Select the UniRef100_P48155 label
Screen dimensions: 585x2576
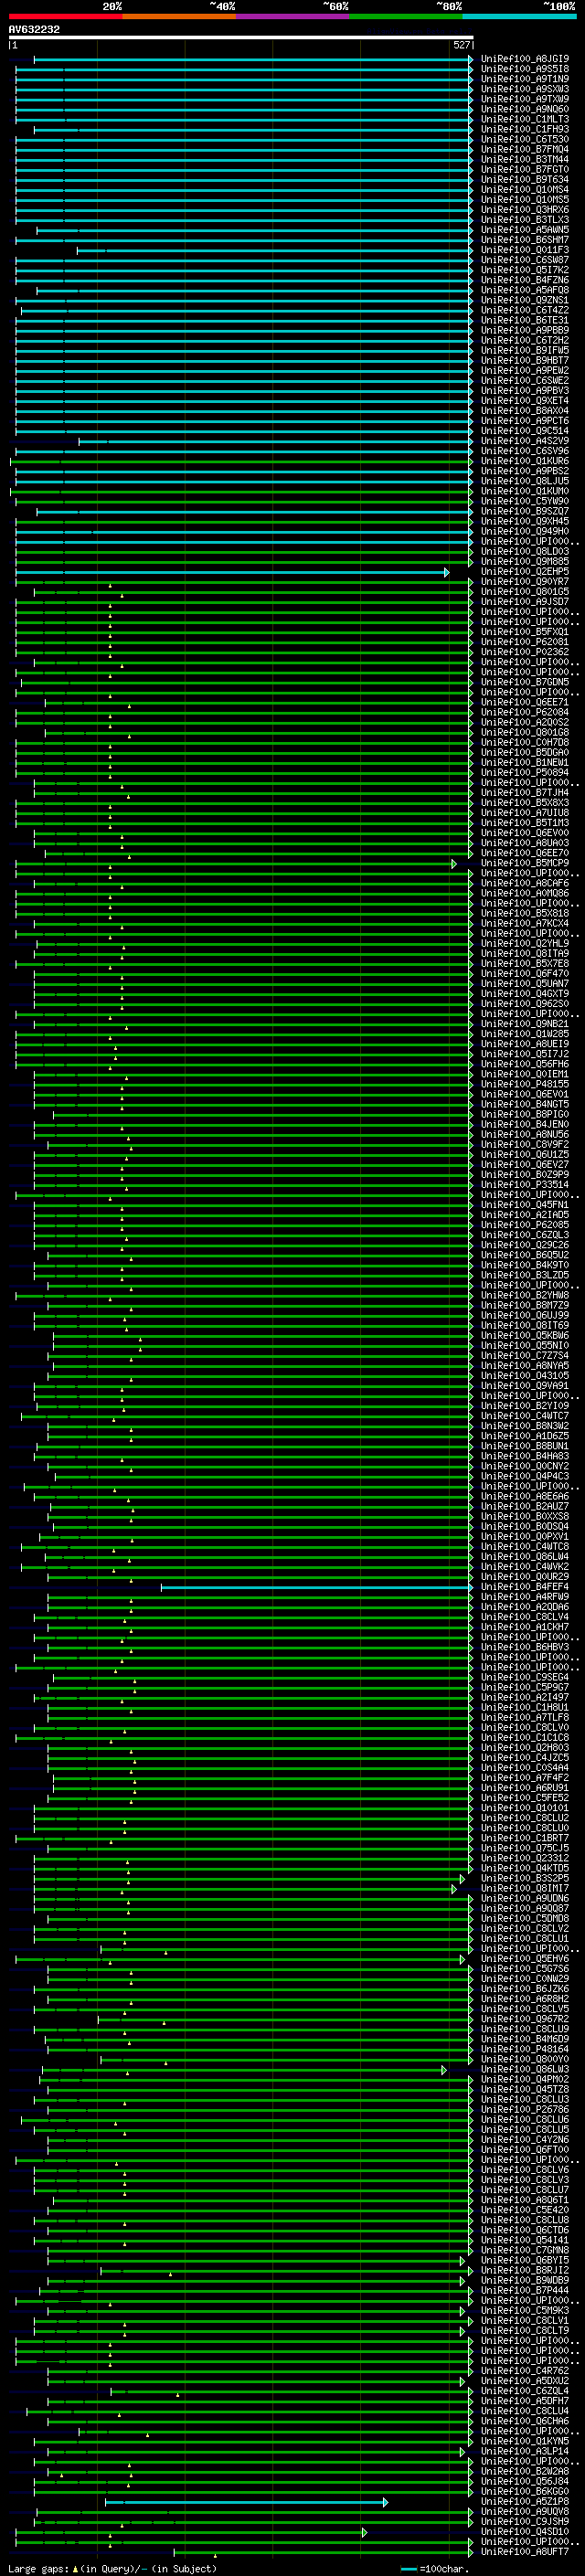pyautogui.click(x=525, y=1084)
